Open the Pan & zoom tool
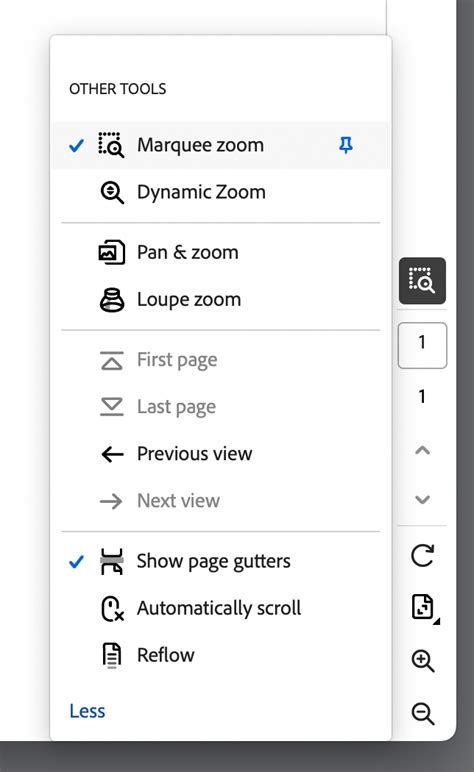The height and width of the screenshot is (772, 474). point(221,252)
